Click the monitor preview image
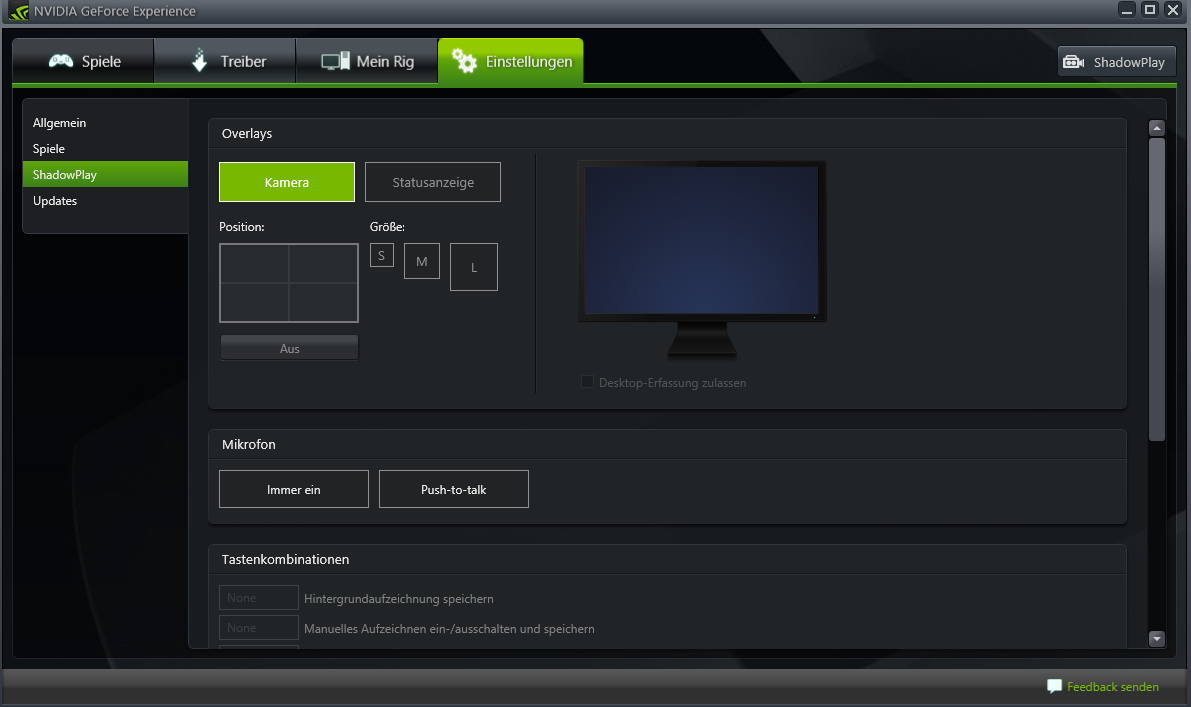The height and width of the screenshot is (707, 1191). [702, 258]
